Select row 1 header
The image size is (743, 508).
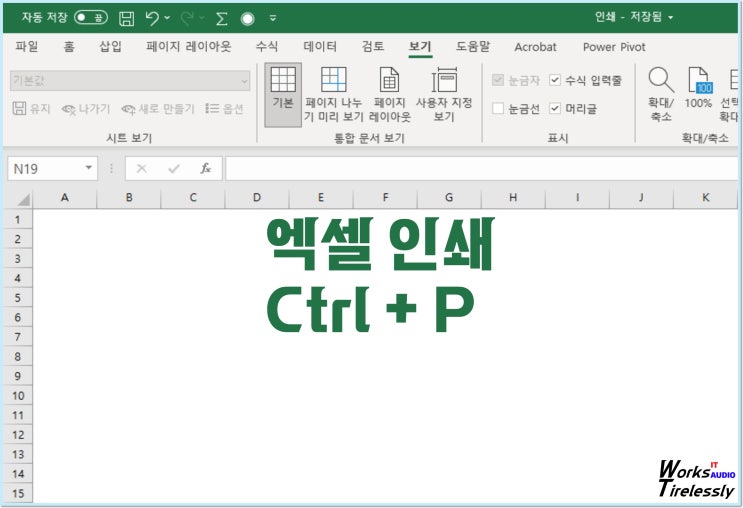coord(18,219)
